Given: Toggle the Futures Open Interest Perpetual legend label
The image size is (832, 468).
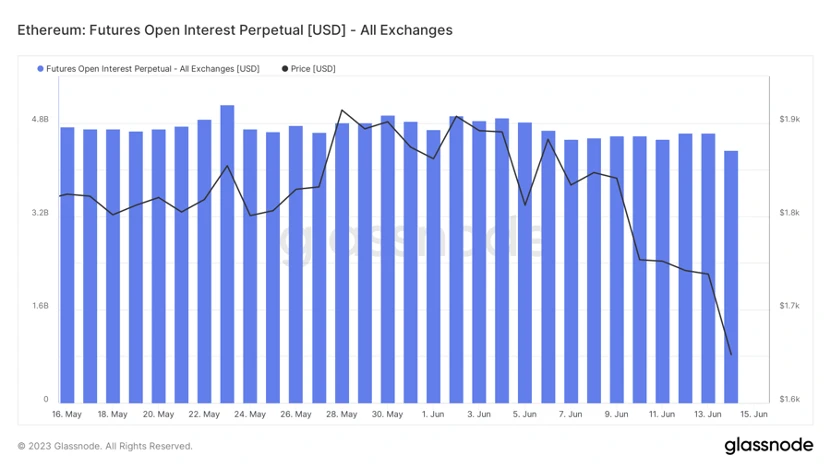Looking at the screenshot, I should 153,69.
